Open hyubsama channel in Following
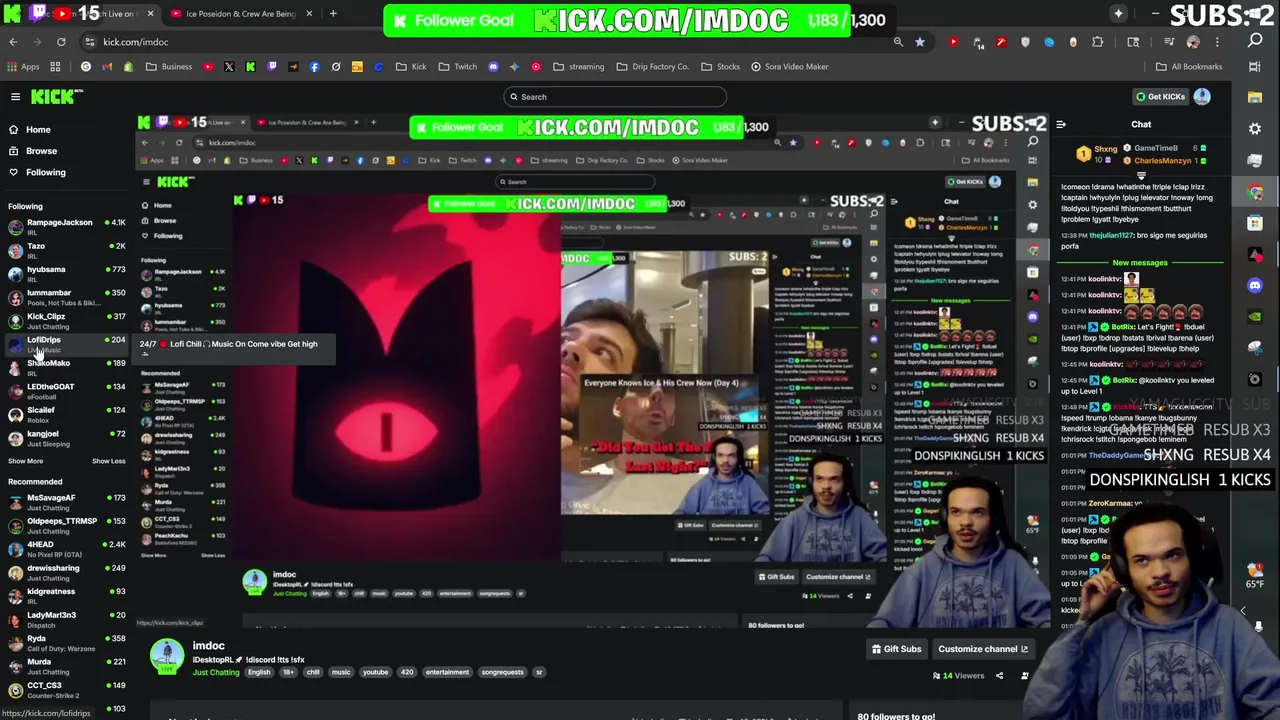This screenshot has width=1280, height=720. click(67, 273)
